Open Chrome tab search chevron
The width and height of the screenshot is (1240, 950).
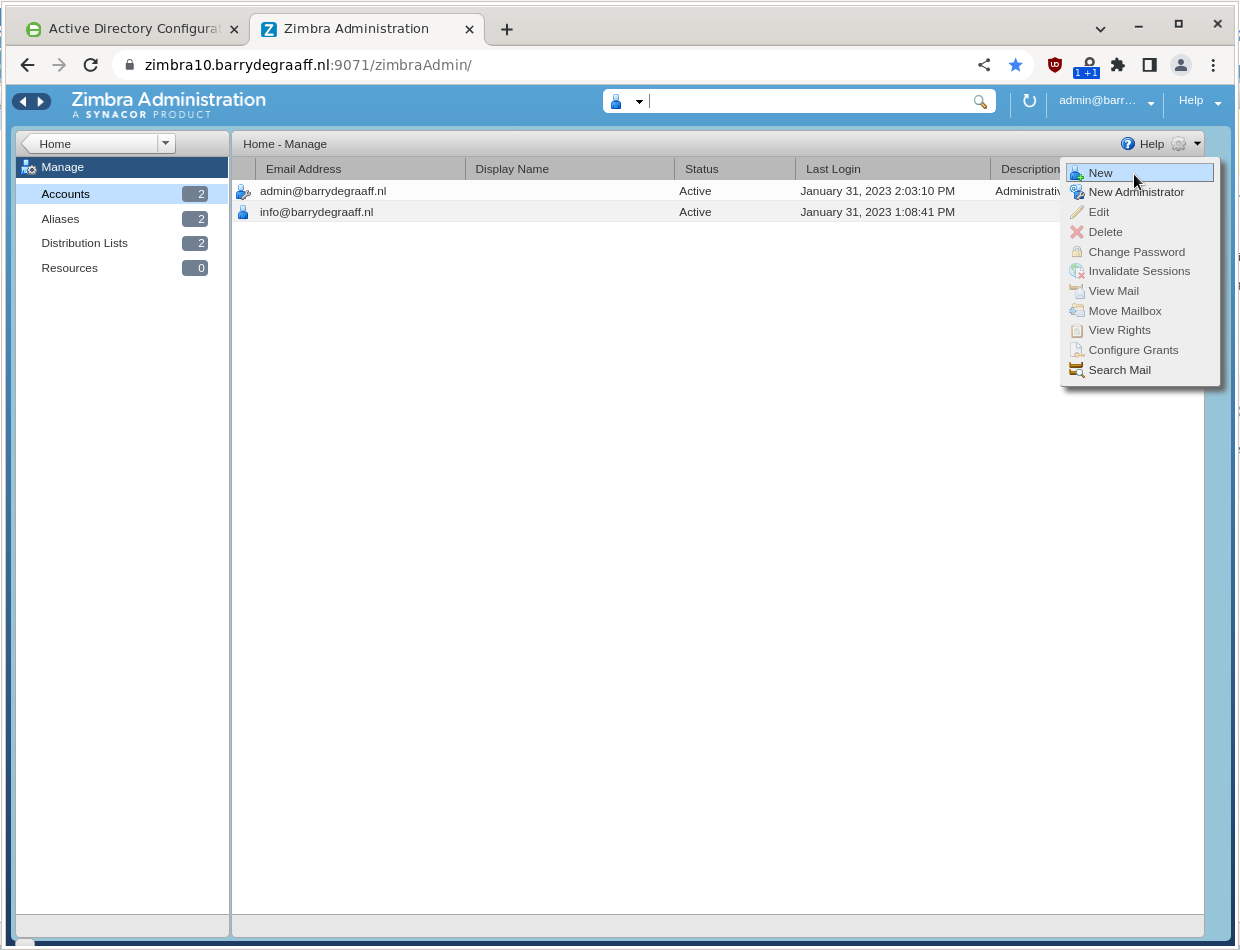(1101, 29)
